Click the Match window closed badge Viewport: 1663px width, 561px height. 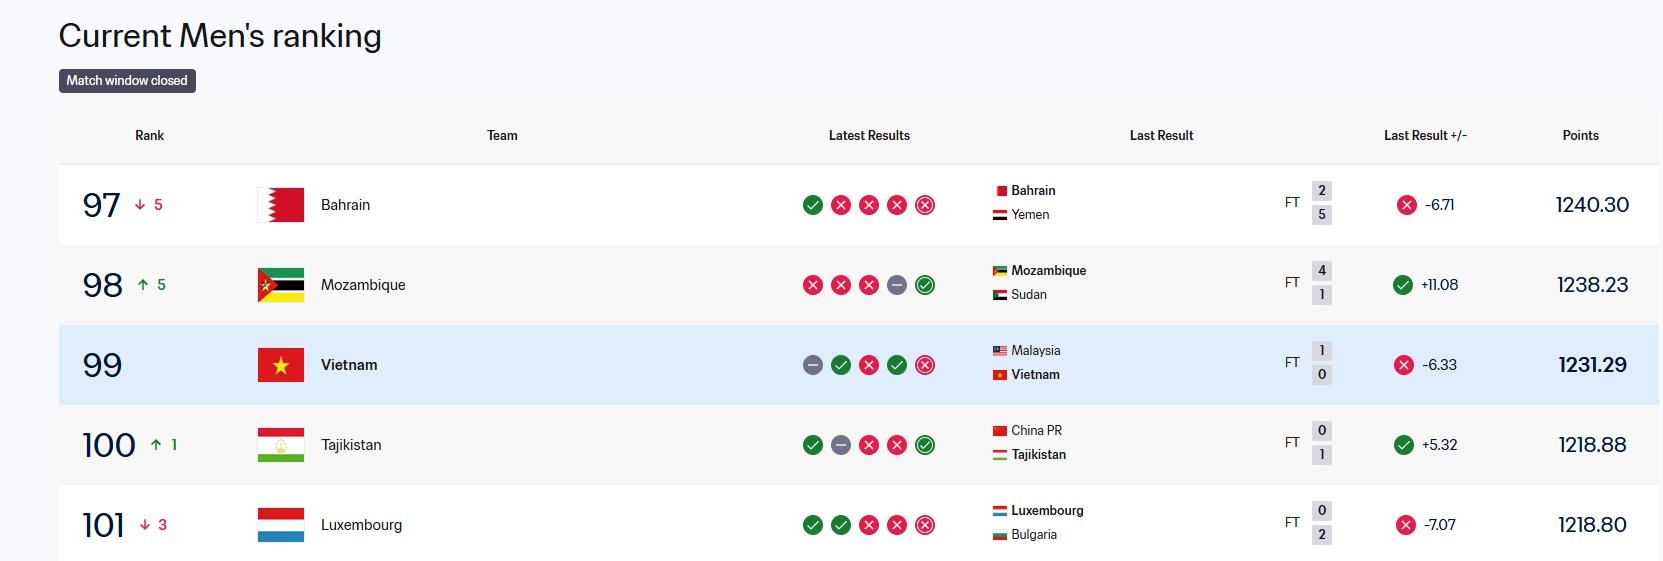(127, 81)
